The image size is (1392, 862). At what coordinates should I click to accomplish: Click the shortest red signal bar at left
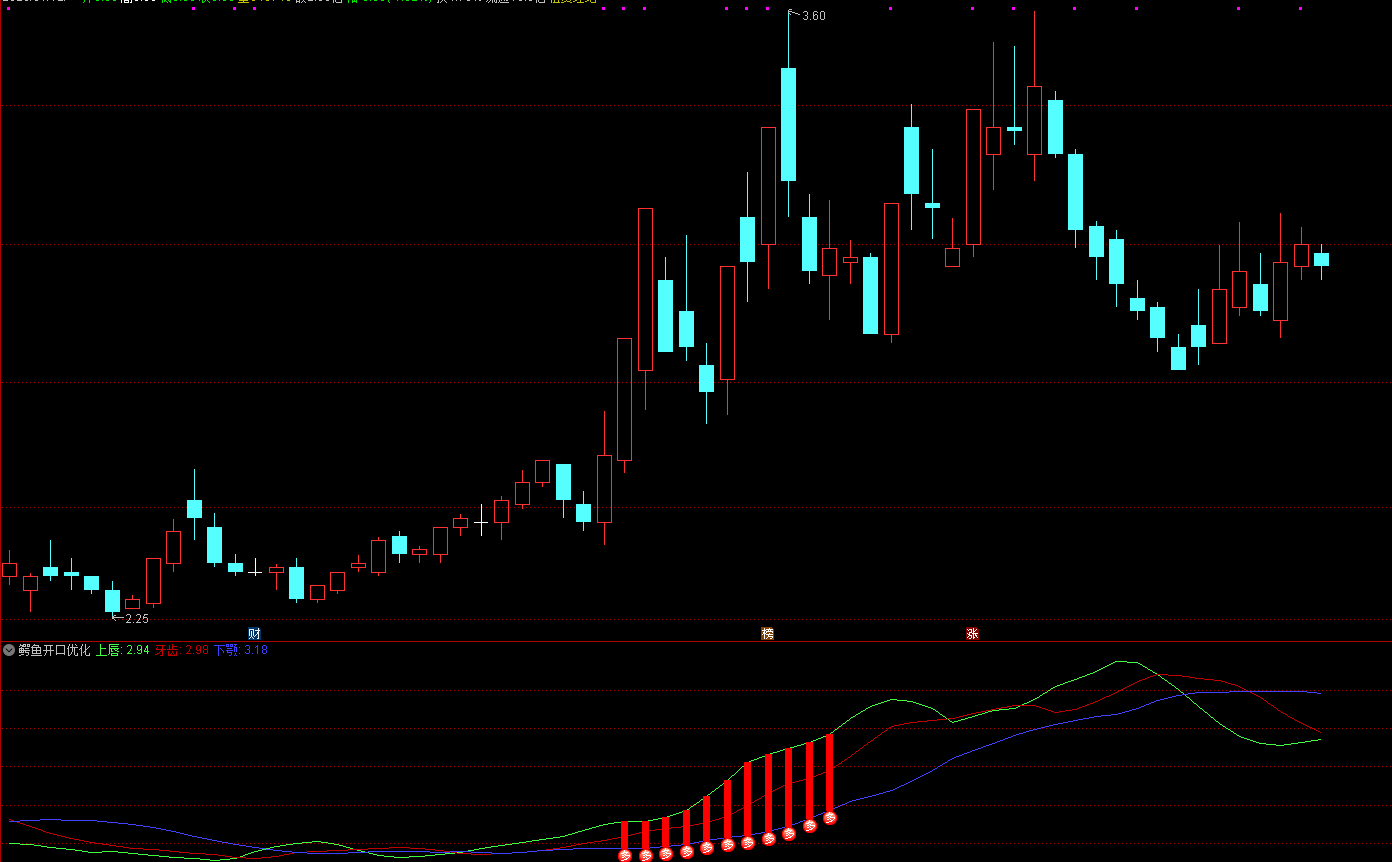pos(625,835)
